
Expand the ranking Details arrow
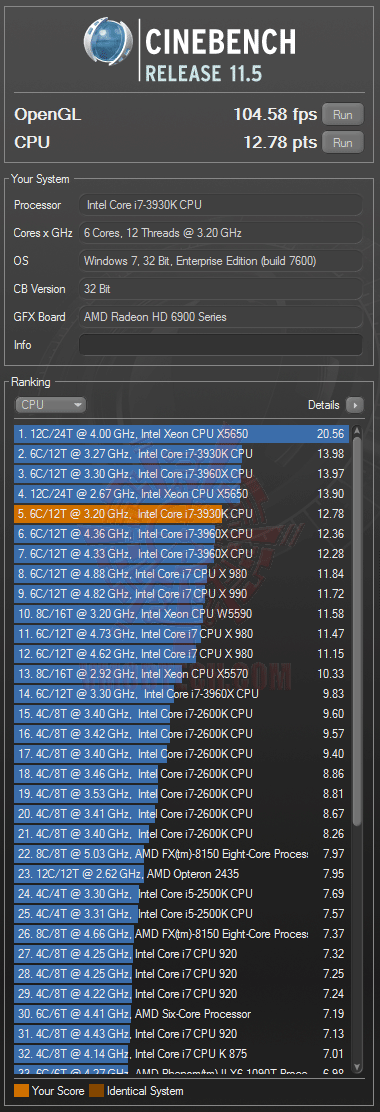click(x=354, y=405)
